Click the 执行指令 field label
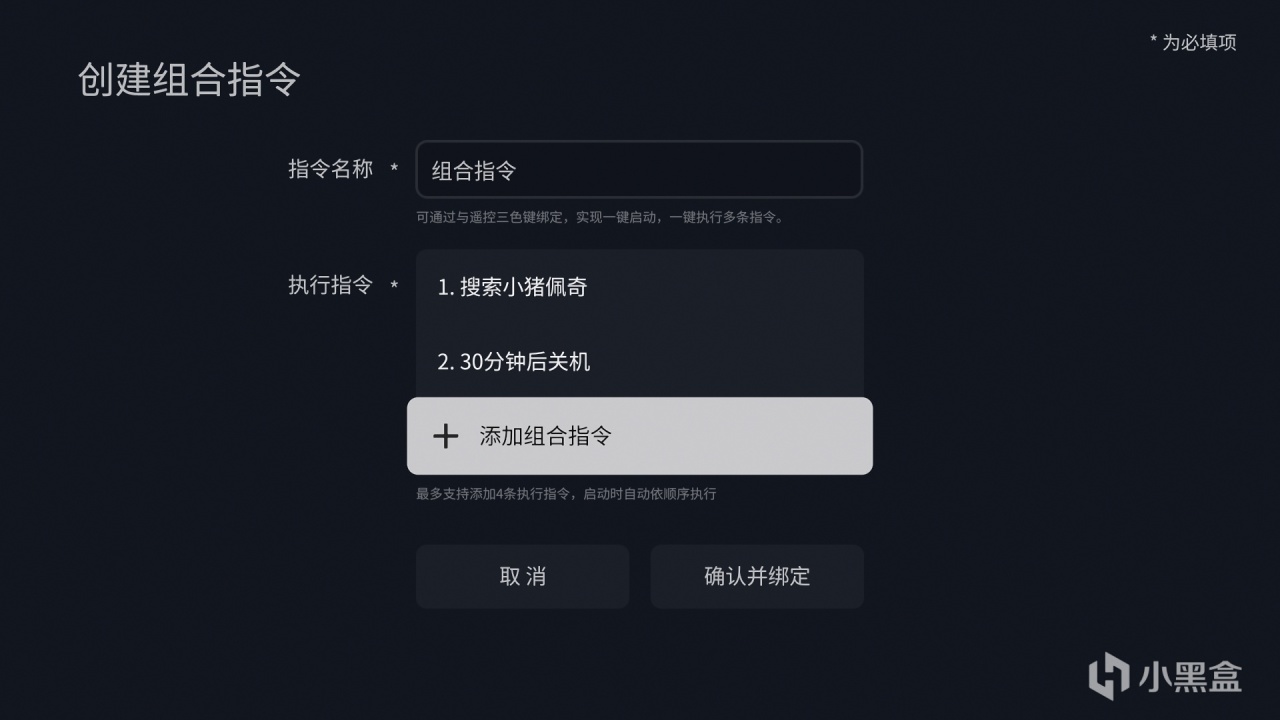 (330, 285)
